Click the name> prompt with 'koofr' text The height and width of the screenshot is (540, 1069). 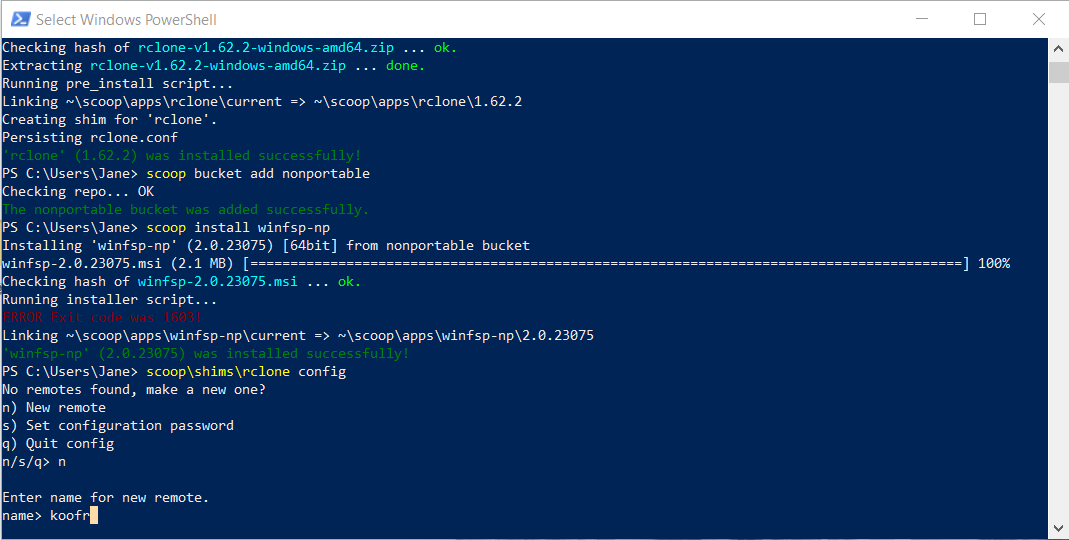click(50, 515)
